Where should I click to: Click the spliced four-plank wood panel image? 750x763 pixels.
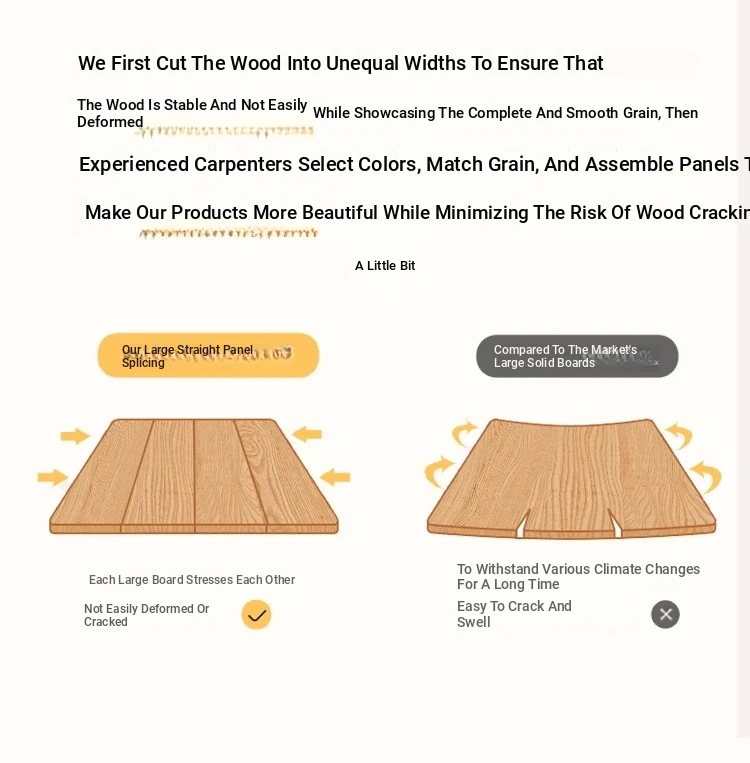194,476
